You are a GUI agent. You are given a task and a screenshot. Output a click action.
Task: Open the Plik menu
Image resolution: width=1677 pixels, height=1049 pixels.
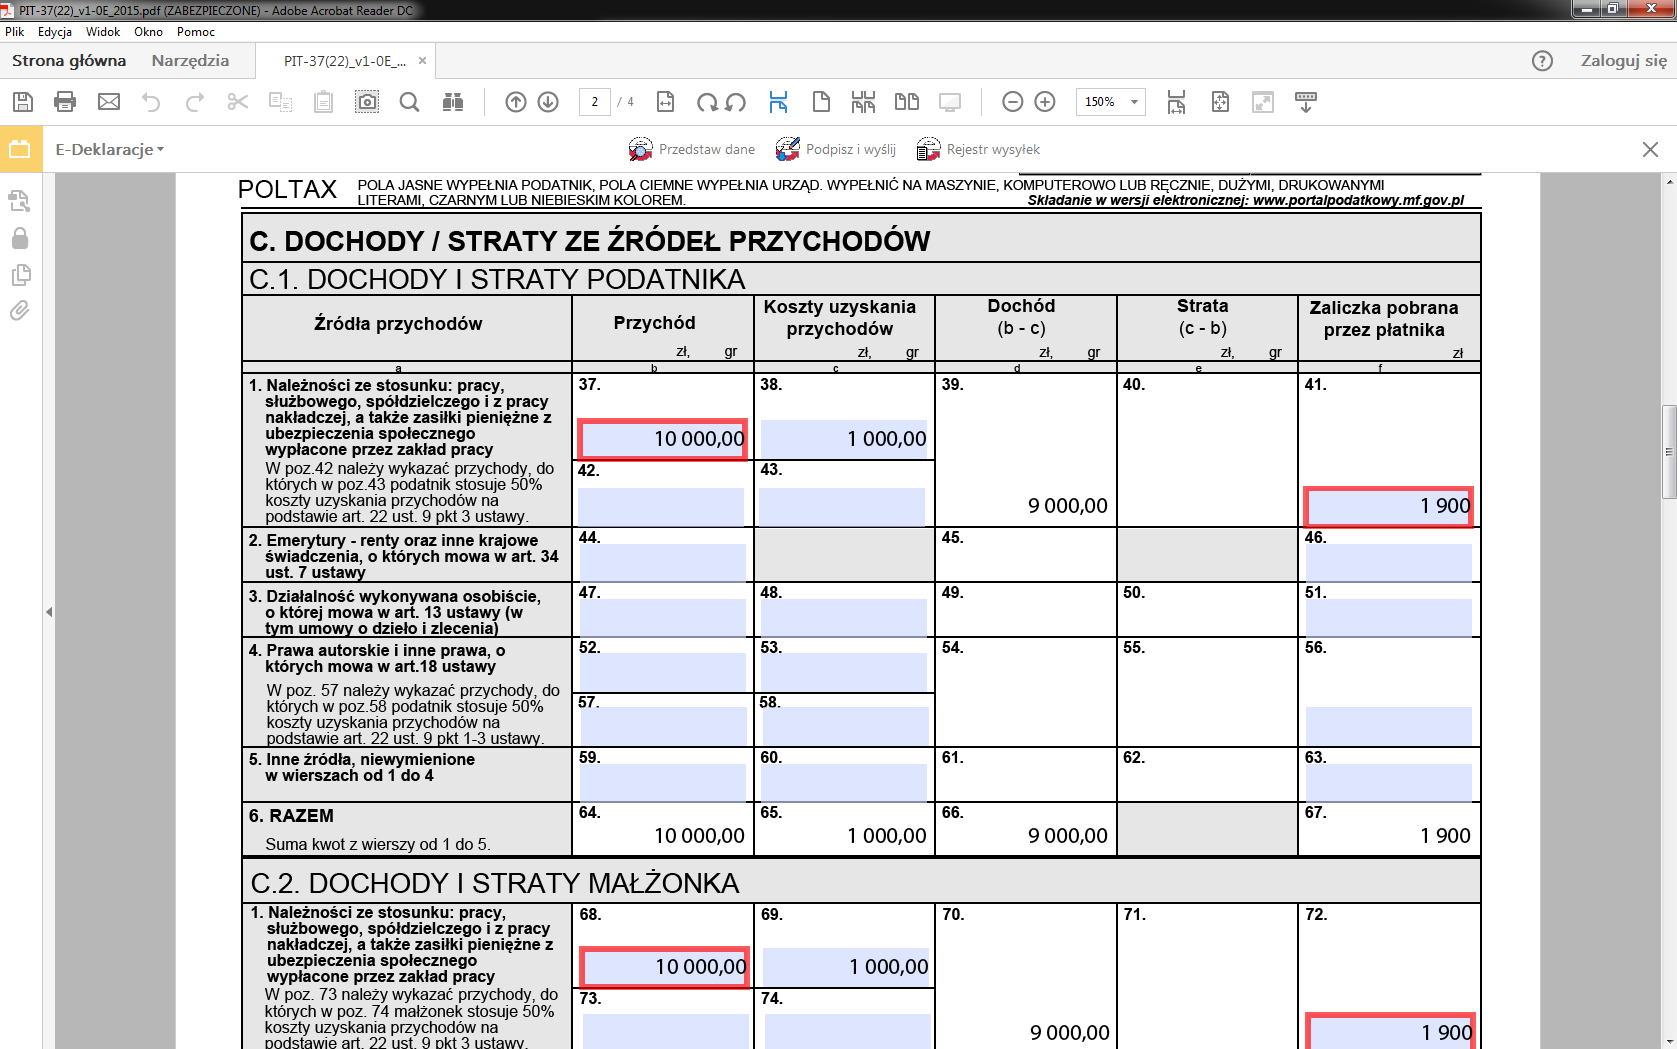pyautogui.click(x=14, y=32)
